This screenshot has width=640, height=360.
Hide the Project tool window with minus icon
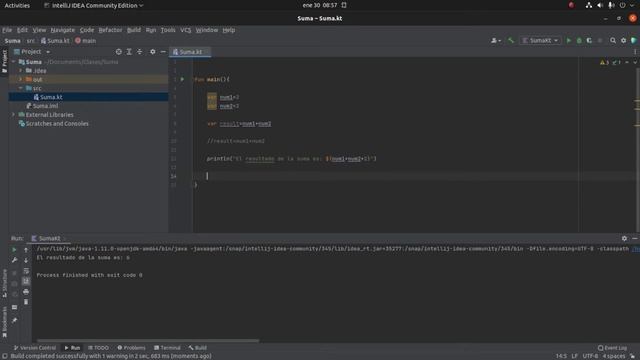(163, 52)
